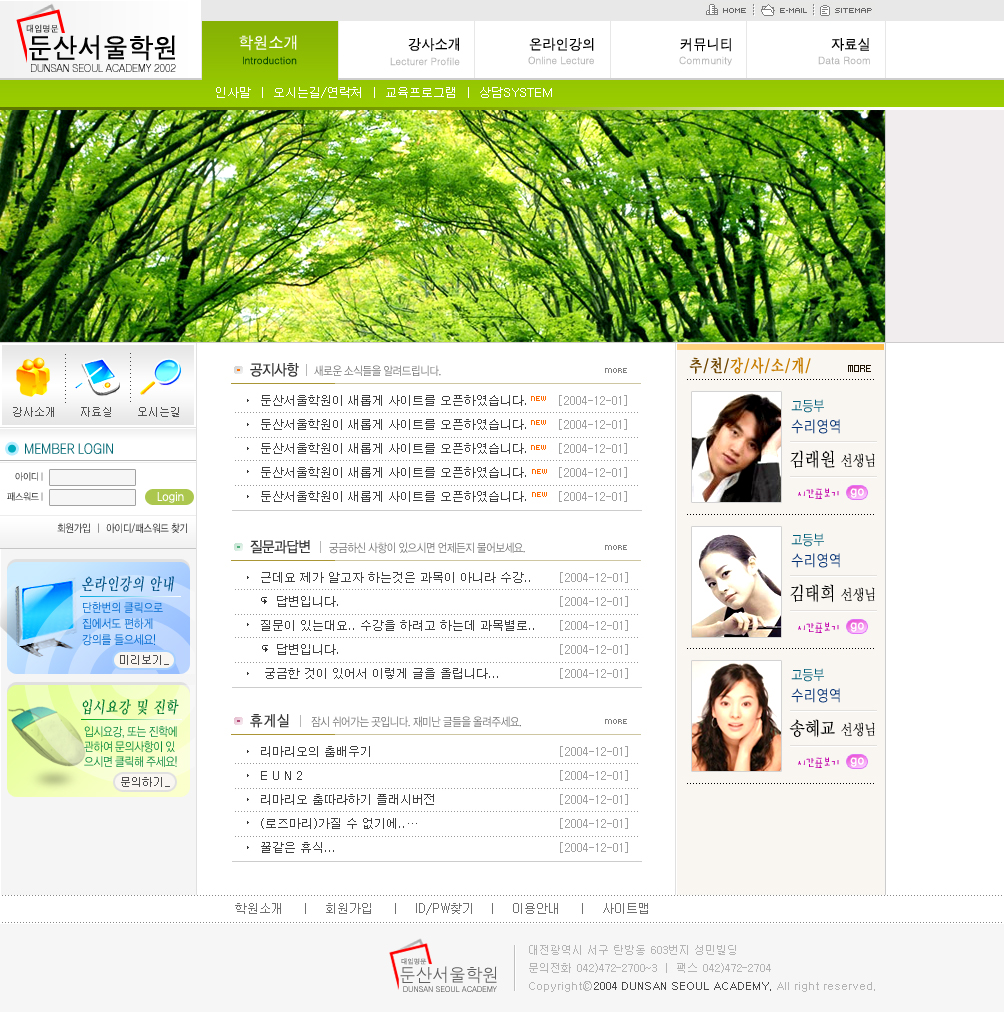Expand MORE for the 공지사항 section
Viewport: 1004px width, 1012px height.
616,370
